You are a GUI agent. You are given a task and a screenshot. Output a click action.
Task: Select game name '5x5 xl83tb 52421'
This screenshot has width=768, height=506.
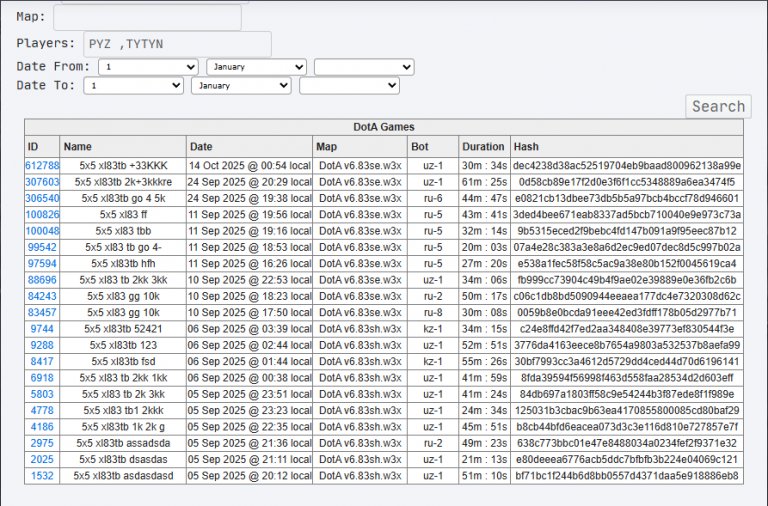coord(123,329)
